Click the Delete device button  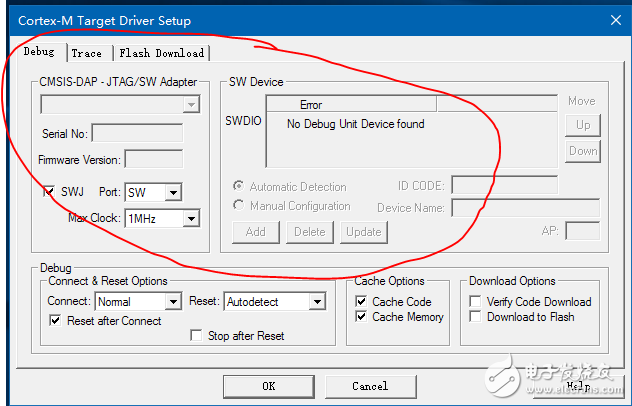(x=310, y=232)
